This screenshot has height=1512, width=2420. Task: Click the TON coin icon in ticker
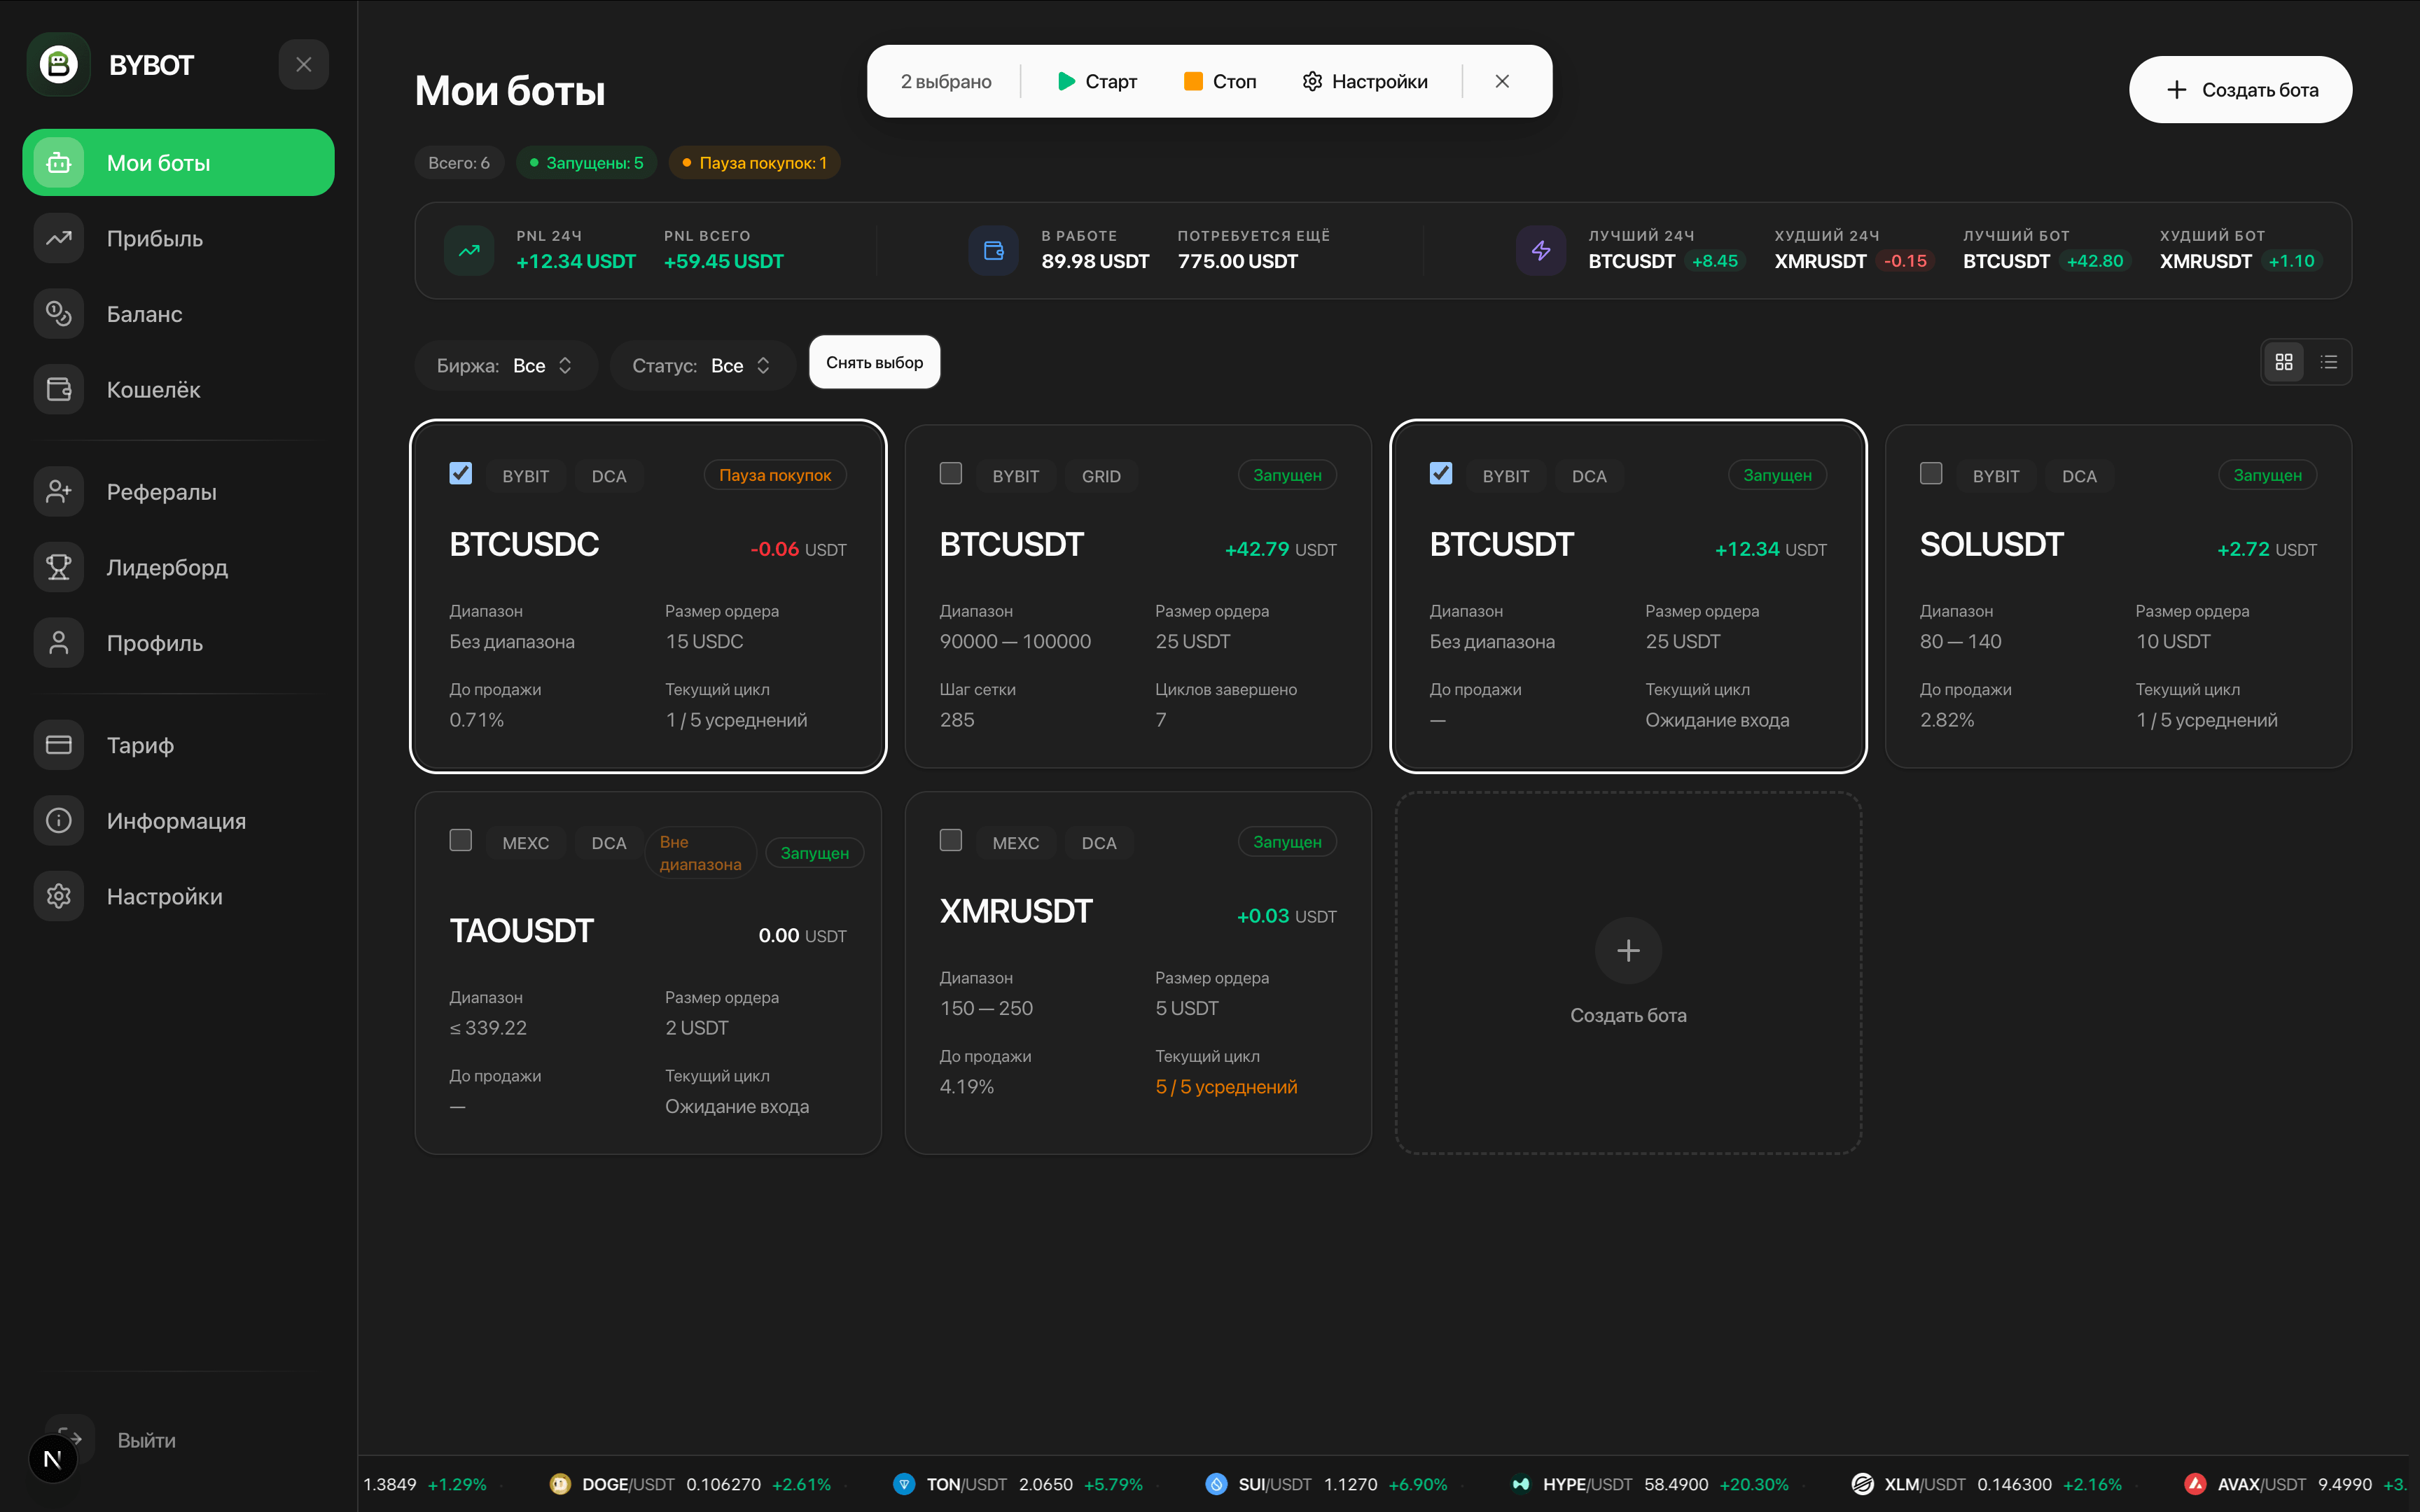tap(904, 1484)
